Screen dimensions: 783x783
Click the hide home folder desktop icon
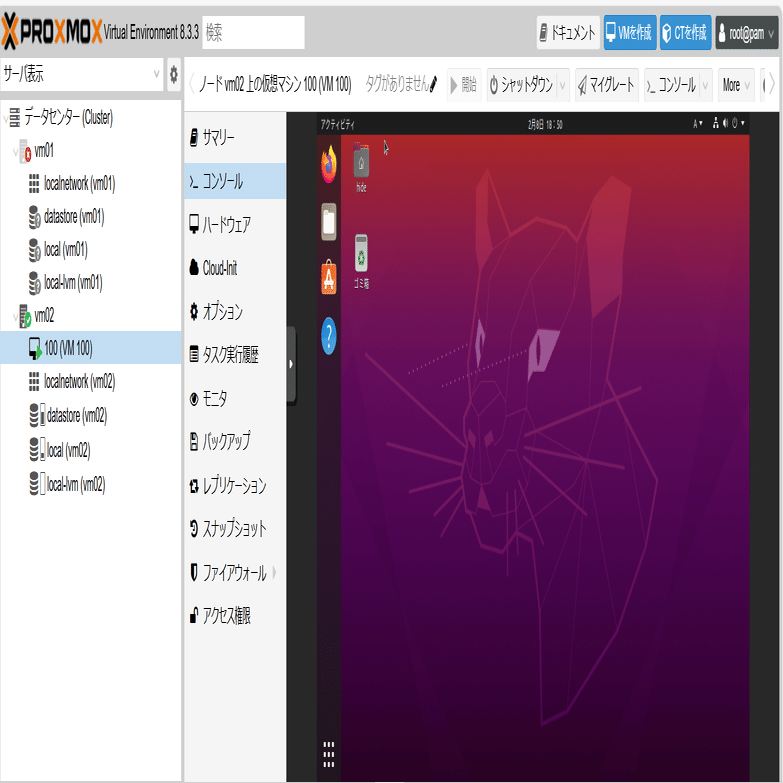[x=362, y=167]
